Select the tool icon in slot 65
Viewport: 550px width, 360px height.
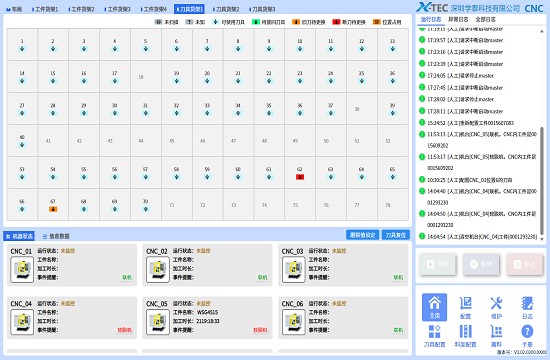pos(393,177)
